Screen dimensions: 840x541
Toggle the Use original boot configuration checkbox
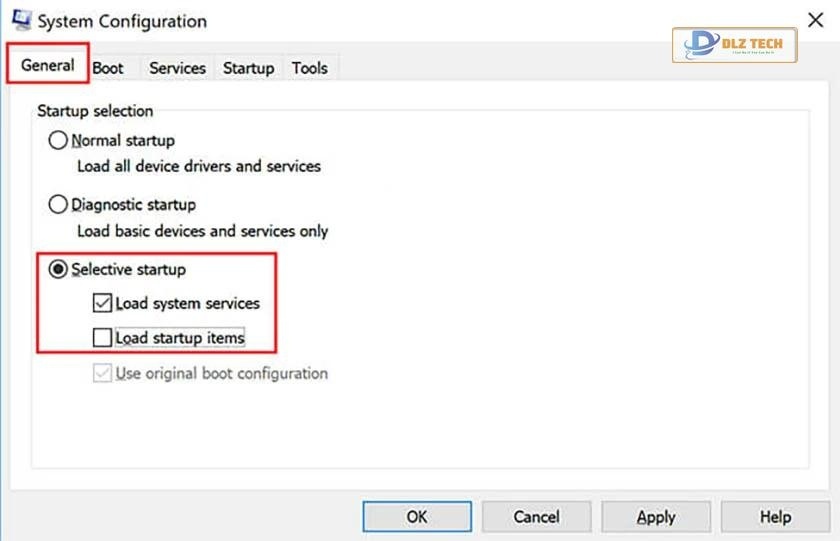(102, 374)
